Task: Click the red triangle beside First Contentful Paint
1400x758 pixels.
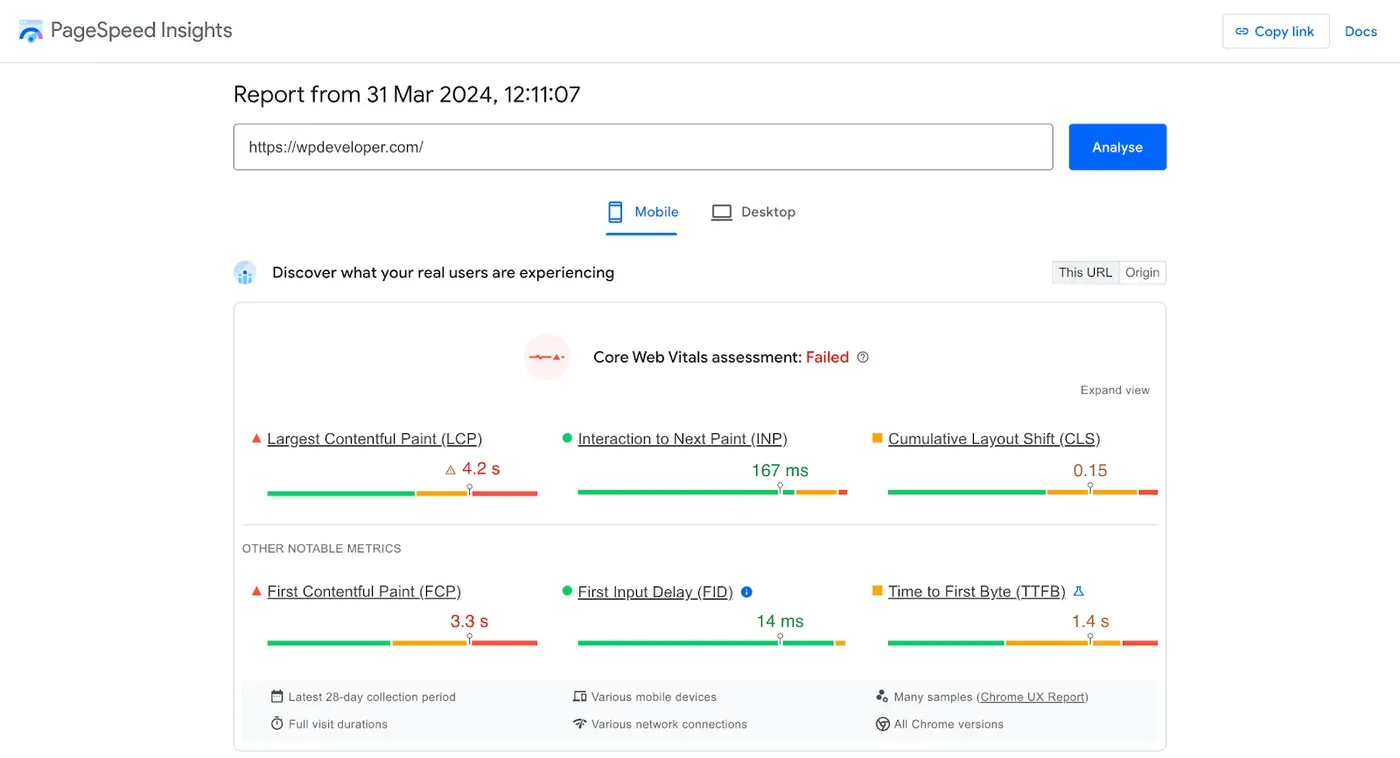Action: (x=256, y=591)
